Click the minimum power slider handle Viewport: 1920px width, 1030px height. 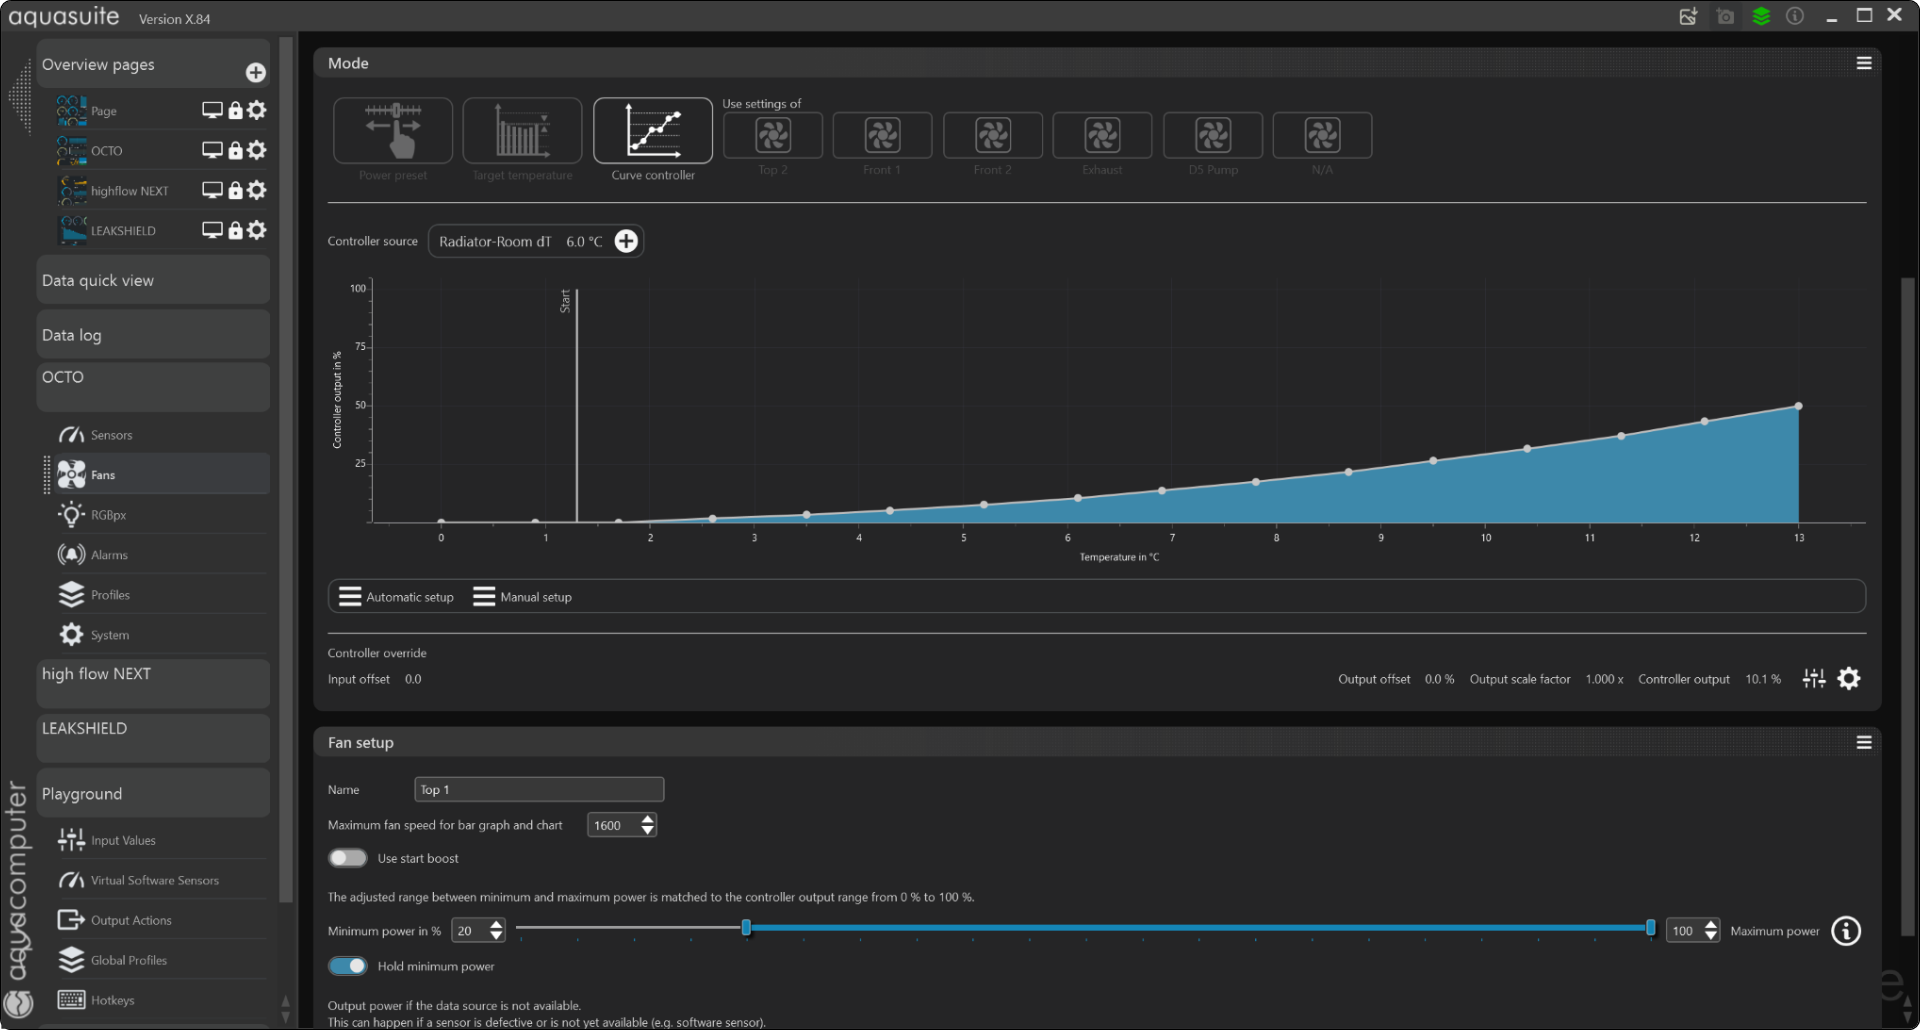pos(746,928)
